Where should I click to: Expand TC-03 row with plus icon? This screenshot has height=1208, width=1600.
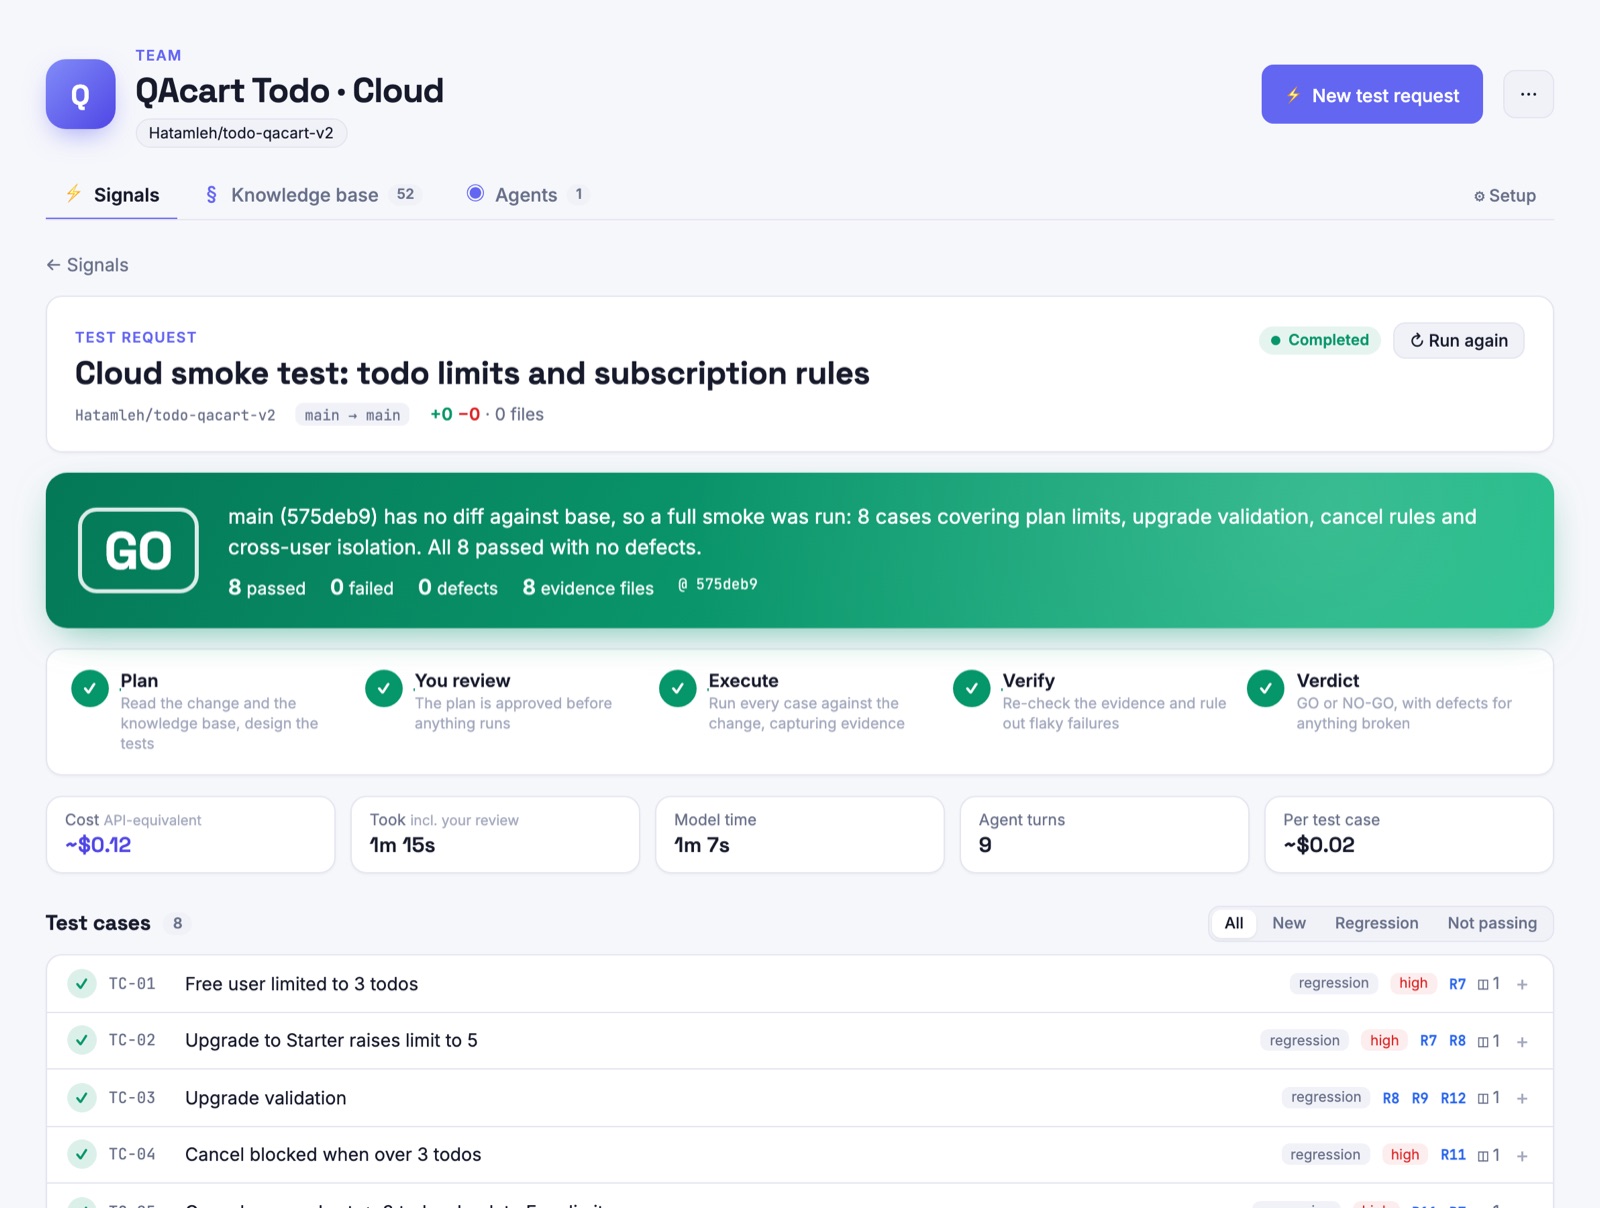[x=1522, y=1099]
